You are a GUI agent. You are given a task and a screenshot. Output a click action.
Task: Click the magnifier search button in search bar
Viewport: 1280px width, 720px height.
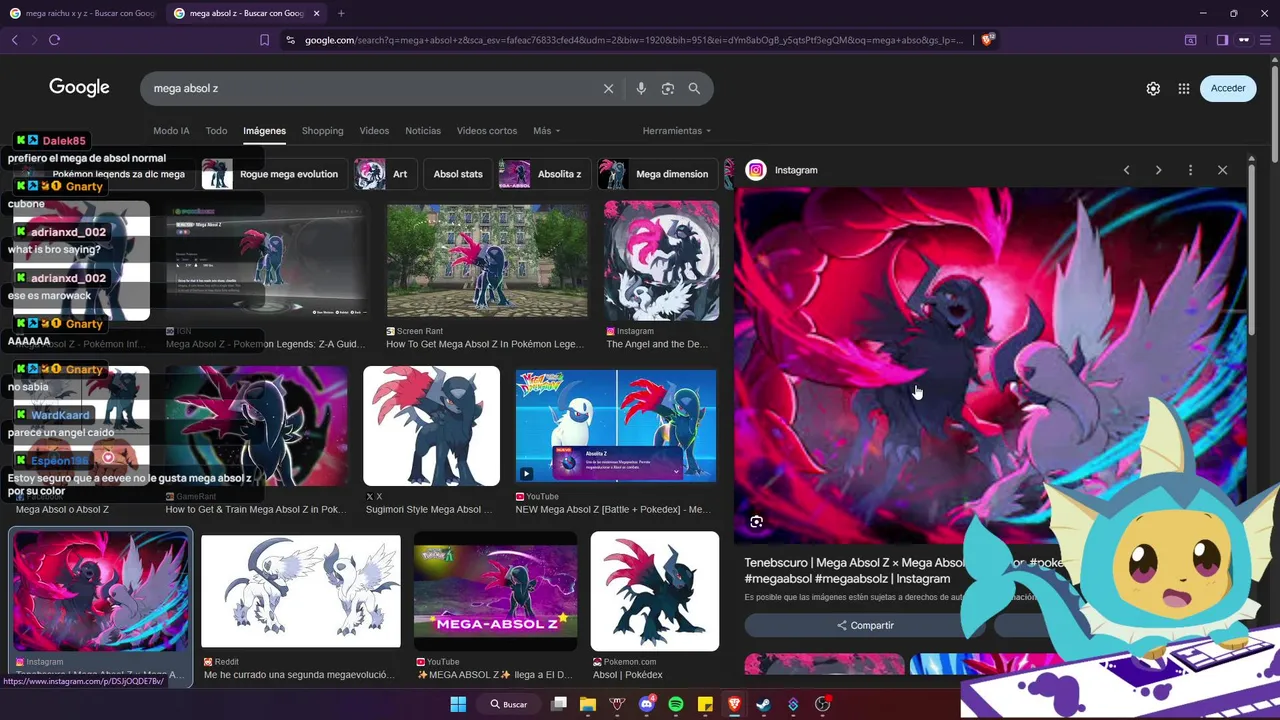coord(694,88)
